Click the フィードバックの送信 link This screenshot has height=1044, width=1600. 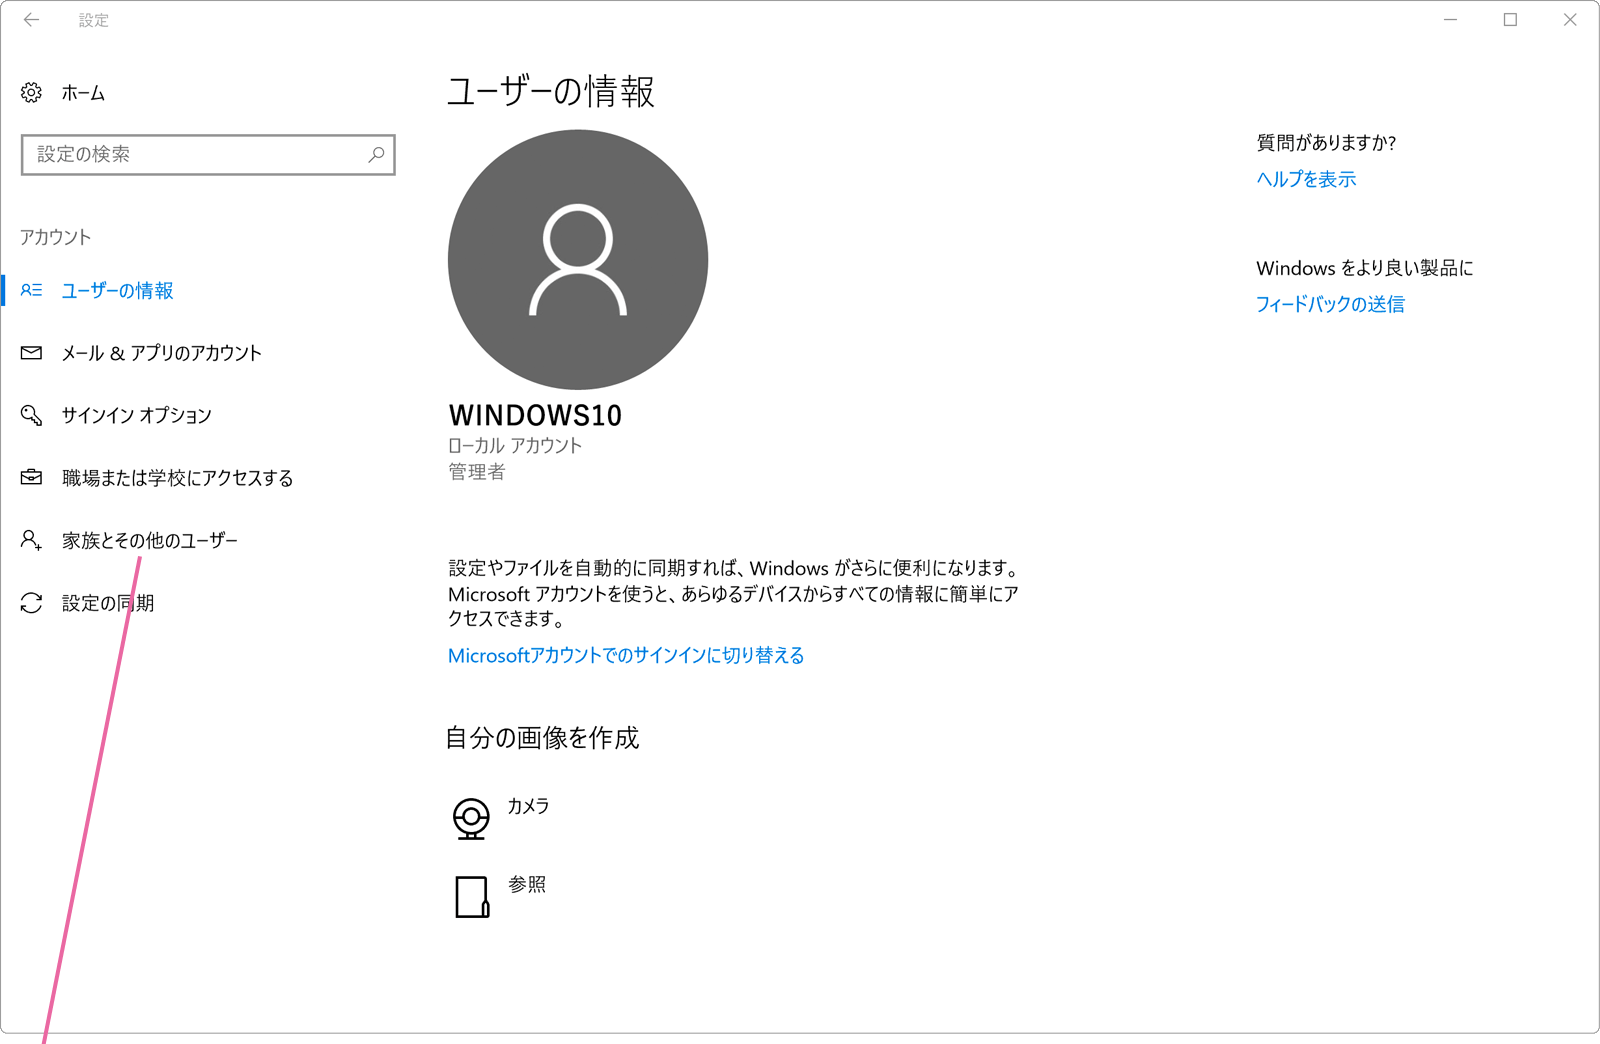tap(1330, 304)
